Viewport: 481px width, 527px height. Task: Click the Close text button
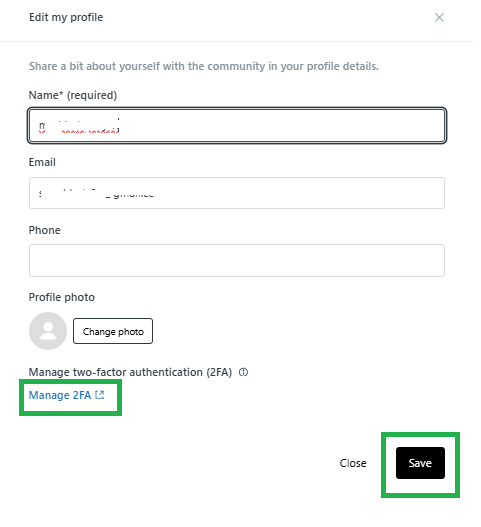point(353,463)
